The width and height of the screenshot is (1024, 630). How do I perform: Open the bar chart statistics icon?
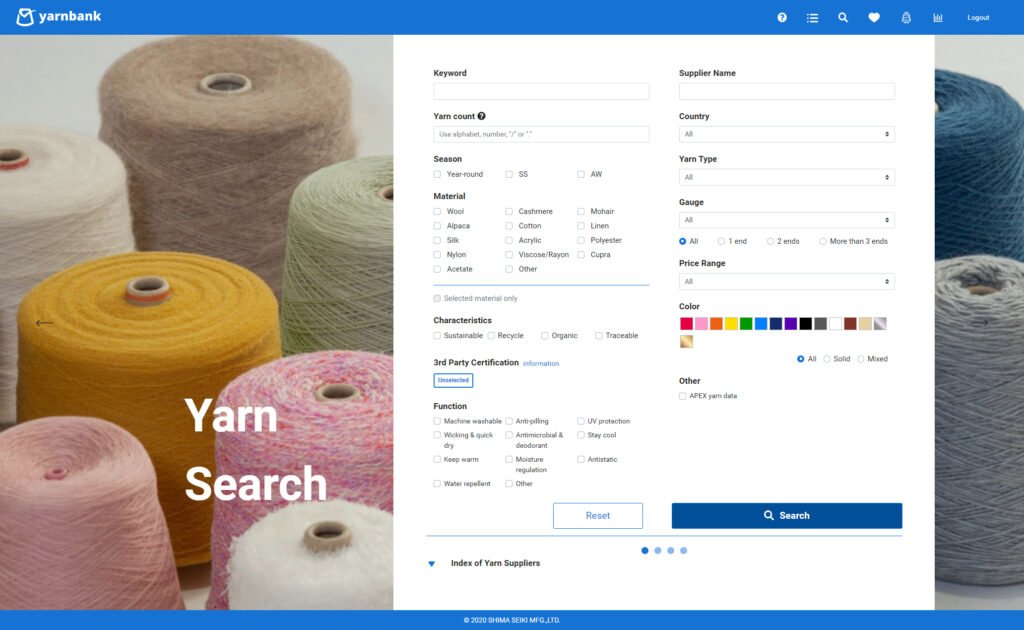938,17
